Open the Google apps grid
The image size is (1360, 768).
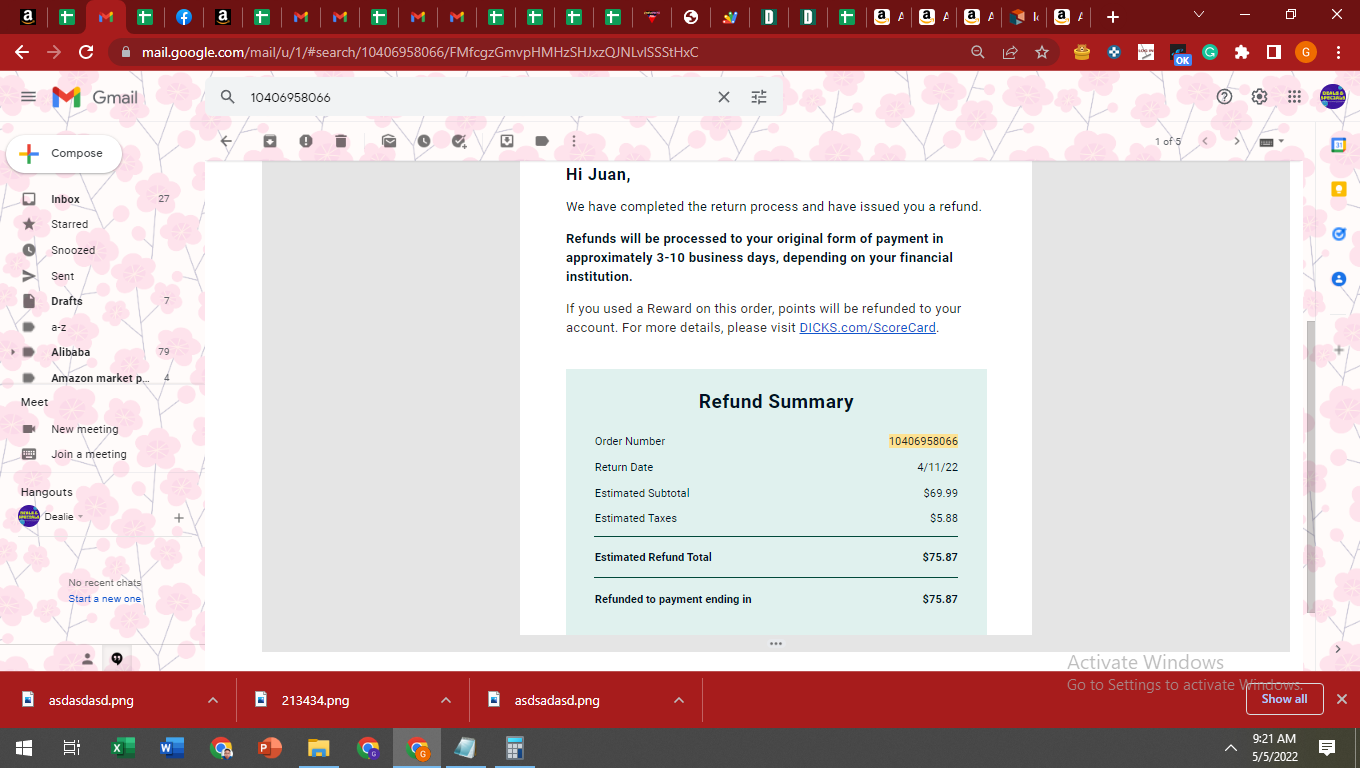(1294, 97)
